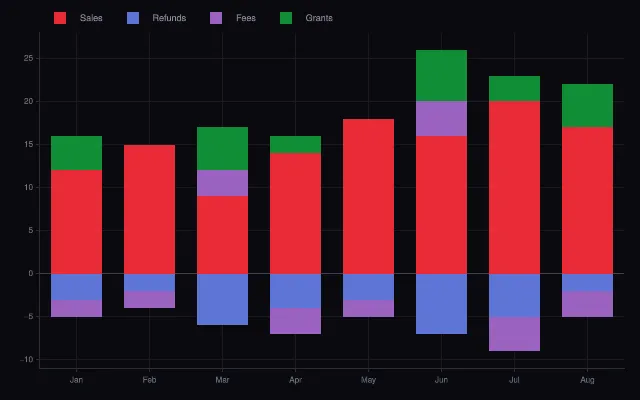640x400 pixels.
Task: Select the green Grants segment for Jan
Action: pyautogui.click(x=76, y=153)
